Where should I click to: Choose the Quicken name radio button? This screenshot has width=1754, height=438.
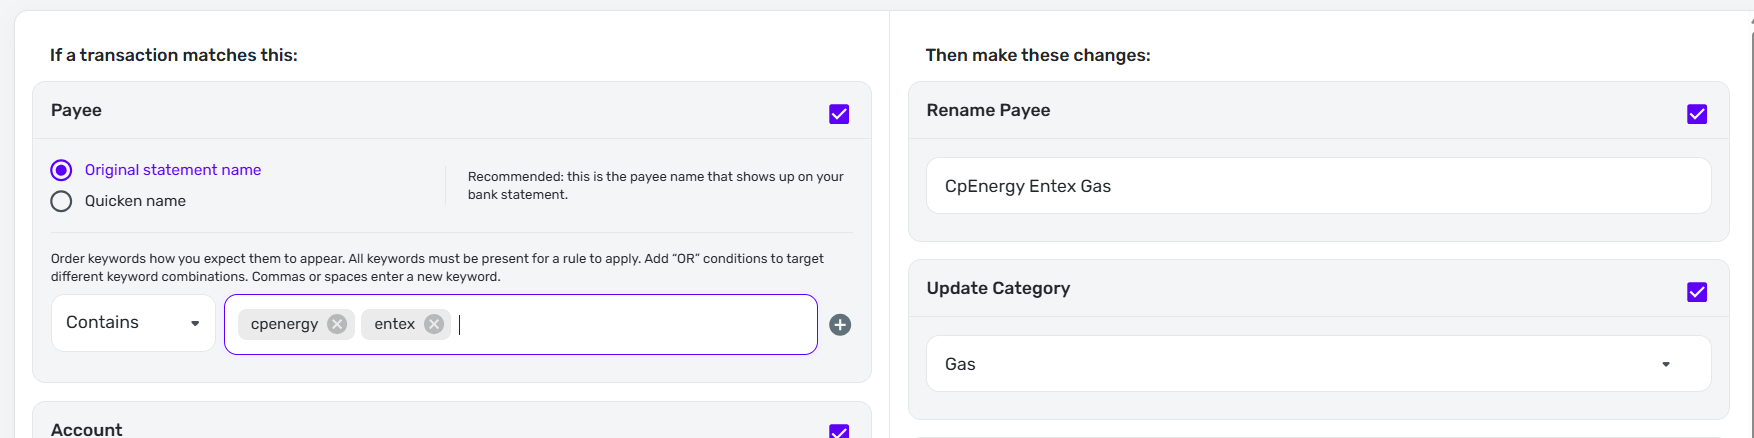click(x=62, y=201)
